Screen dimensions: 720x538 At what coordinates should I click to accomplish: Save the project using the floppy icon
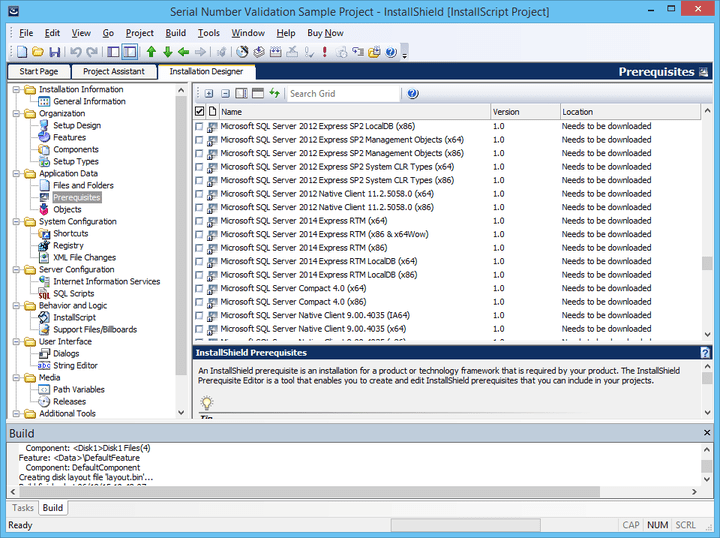55,52
